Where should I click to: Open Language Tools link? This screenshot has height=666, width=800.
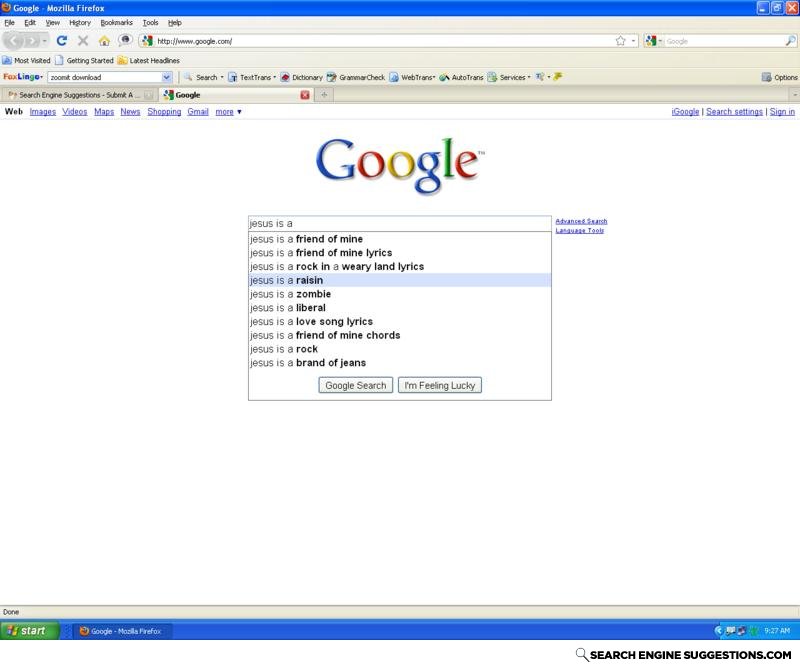pos(580,231)
